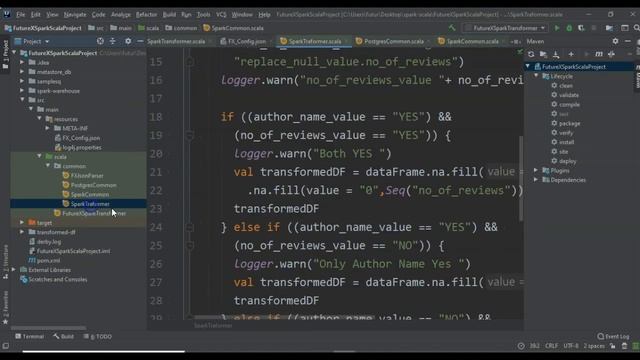Download sources icon in Maven toolbar
The image size is (640, 360).
(x=556, y=54)
